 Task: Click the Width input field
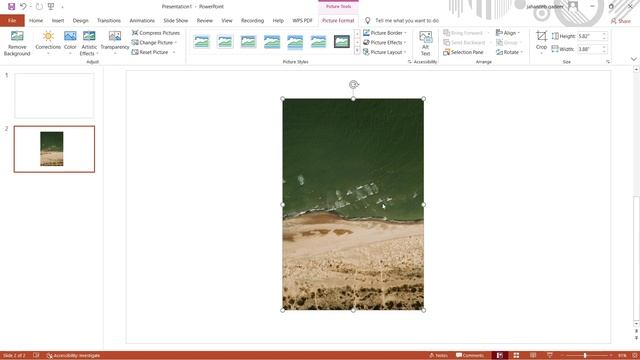click(x=589, y=49)
